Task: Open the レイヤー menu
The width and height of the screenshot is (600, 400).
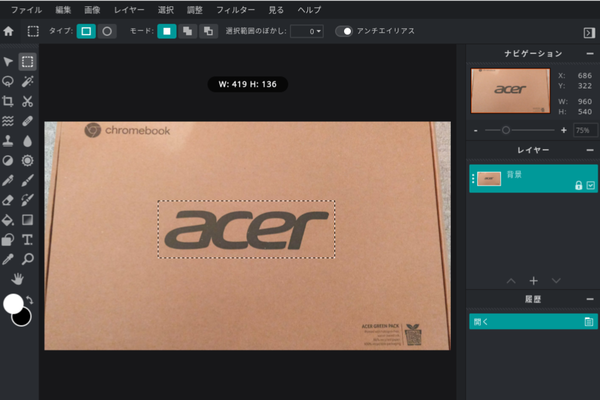Action: coord(129,10)
